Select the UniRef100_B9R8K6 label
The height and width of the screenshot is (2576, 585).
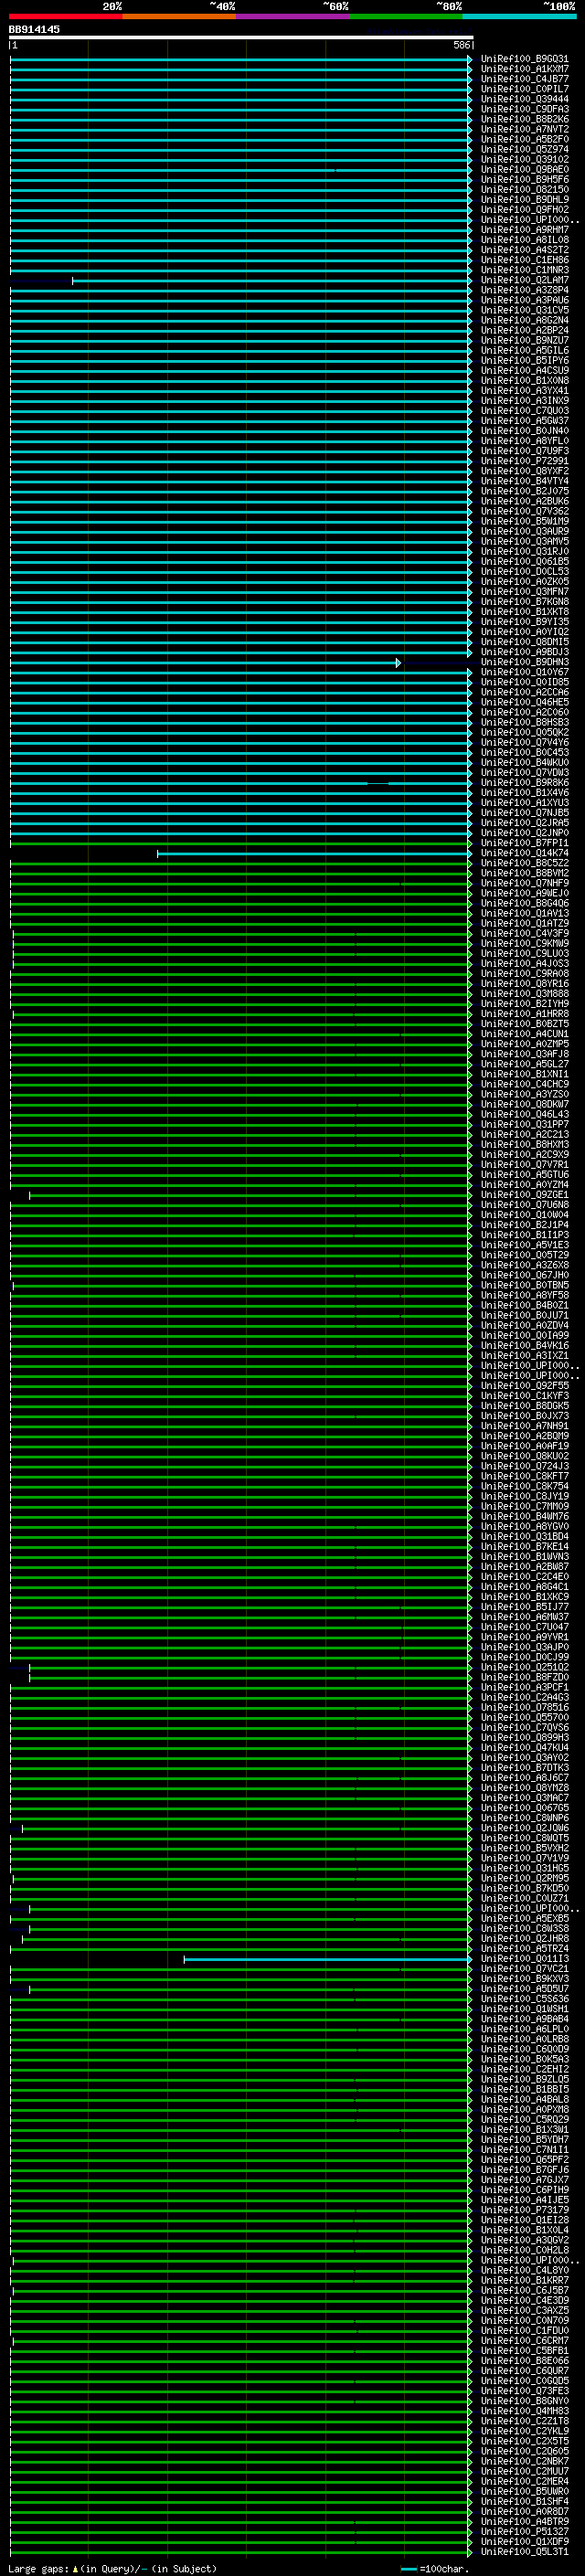pyautogui.click(x=525, y=783)
